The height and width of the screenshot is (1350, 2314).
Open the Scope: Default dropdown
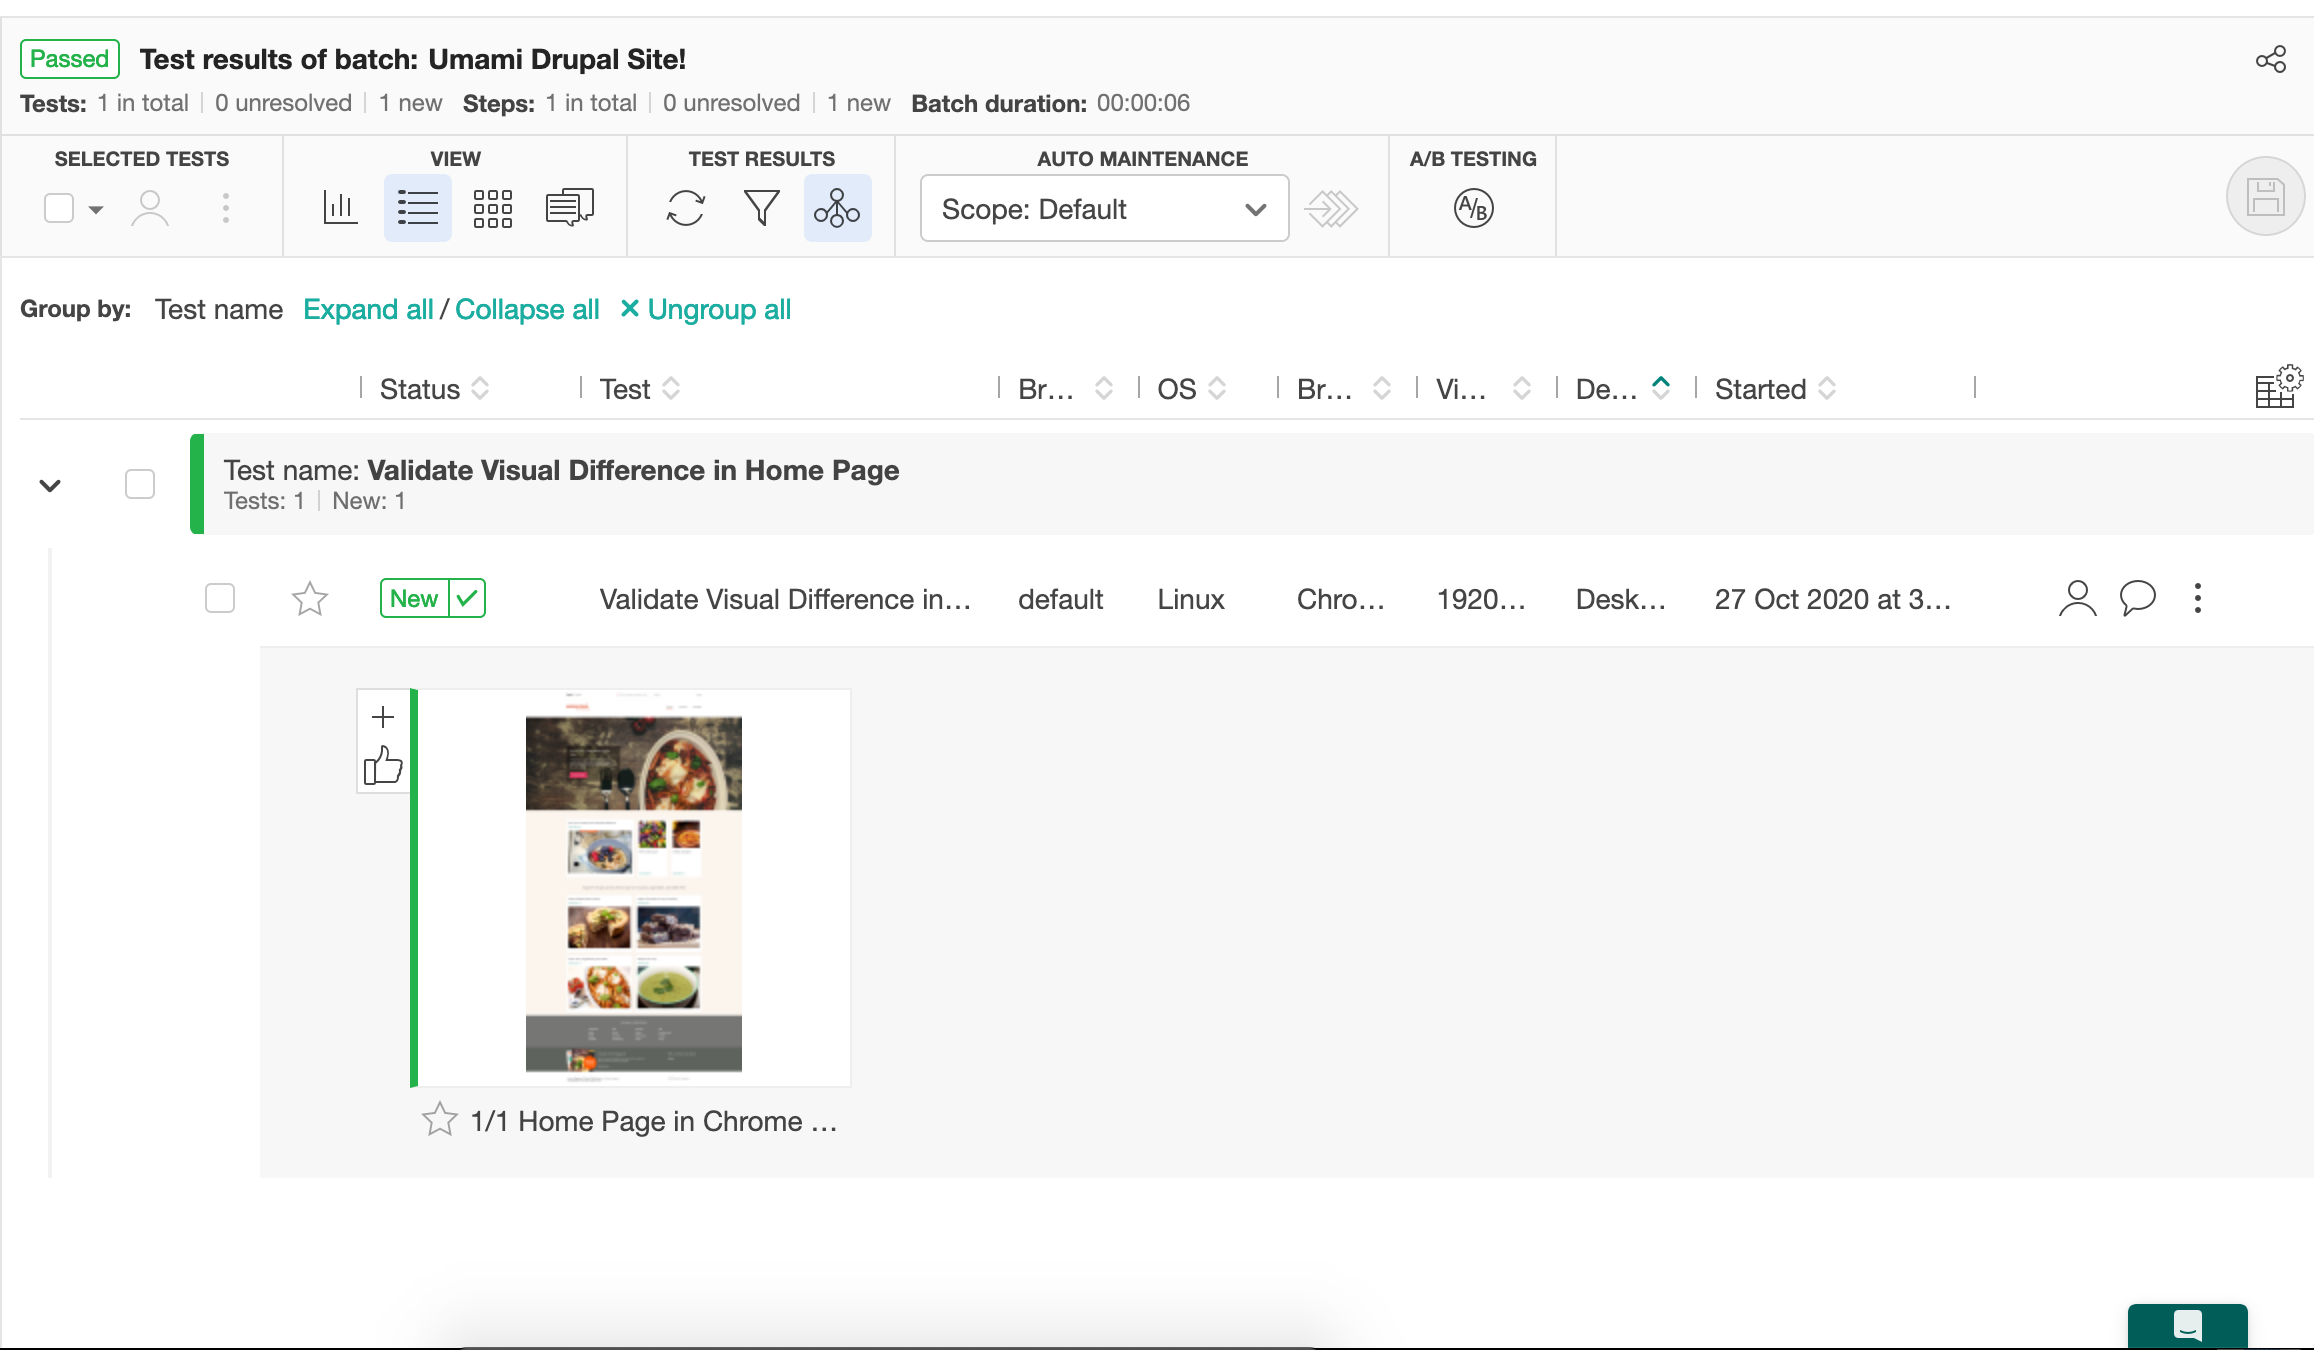tap(1104, 208)
